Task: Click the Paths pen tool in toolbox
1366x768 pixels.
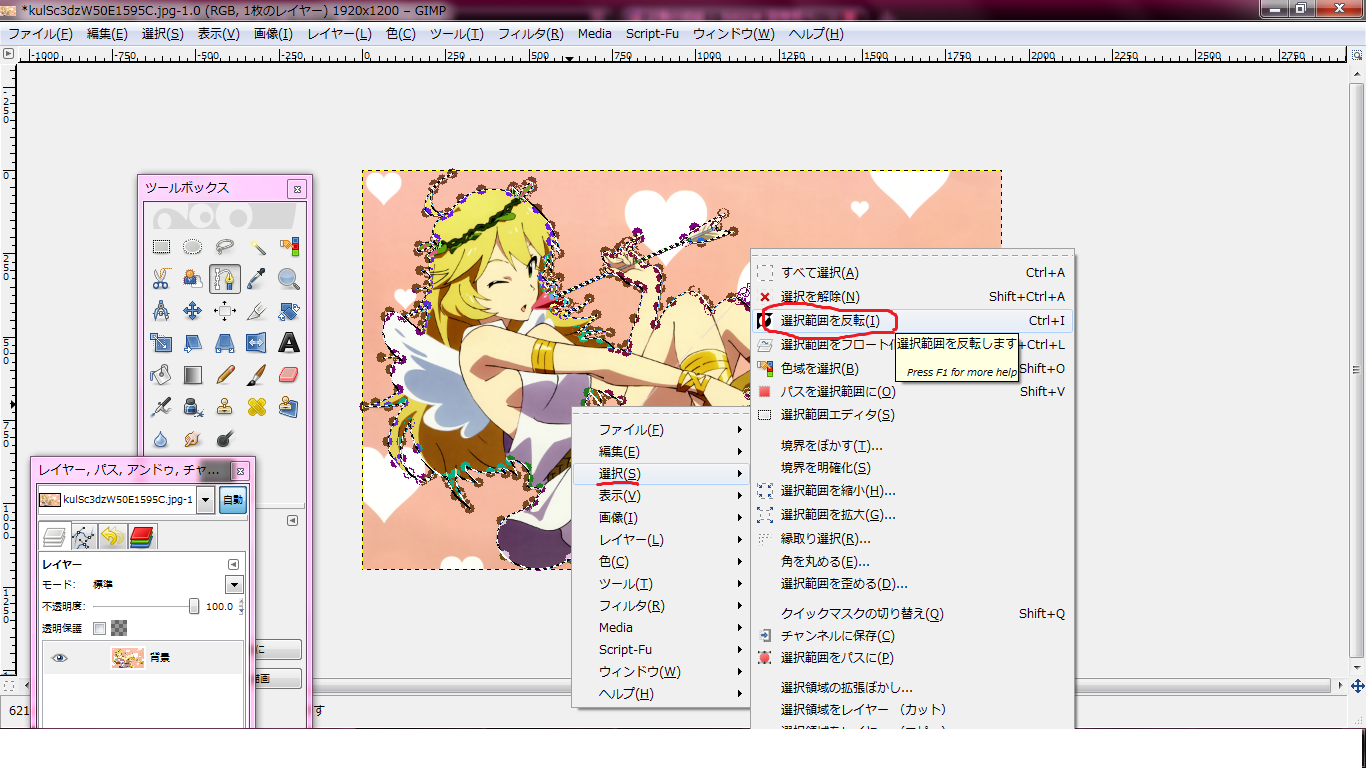Action: tap(225, 278)
